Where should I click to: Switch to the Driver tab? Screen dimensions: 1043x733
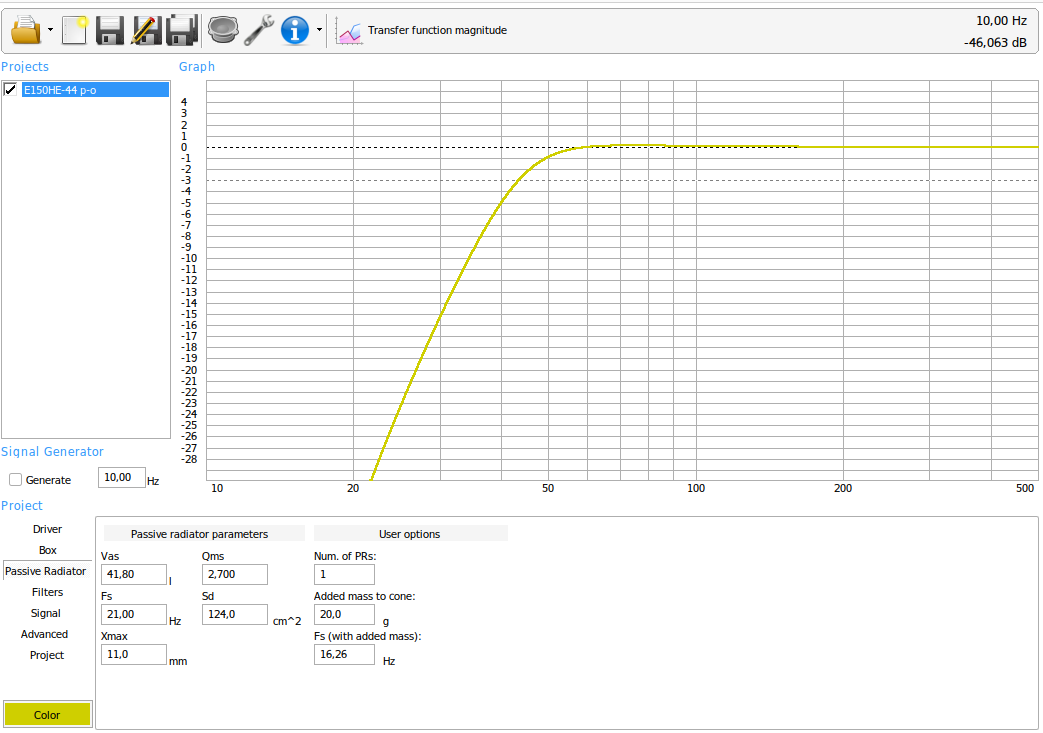coord(47,529)
